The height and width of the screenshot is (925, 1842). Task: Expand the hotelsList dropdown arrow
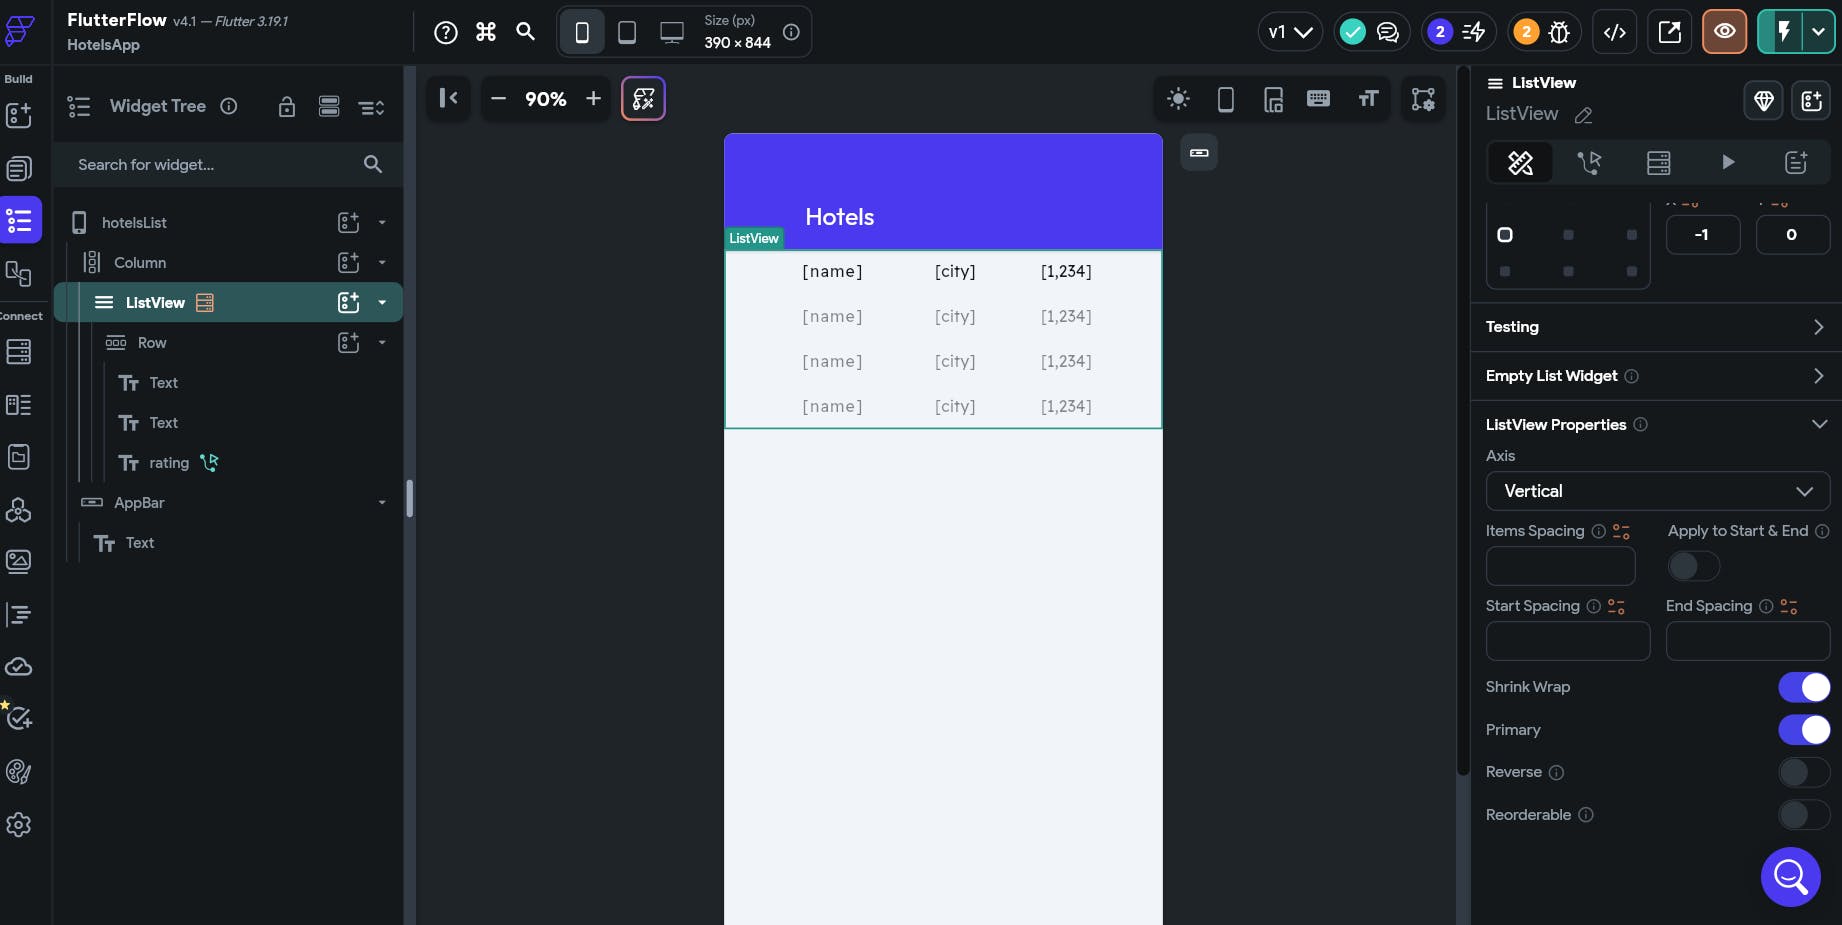click(x=382, y=222)
